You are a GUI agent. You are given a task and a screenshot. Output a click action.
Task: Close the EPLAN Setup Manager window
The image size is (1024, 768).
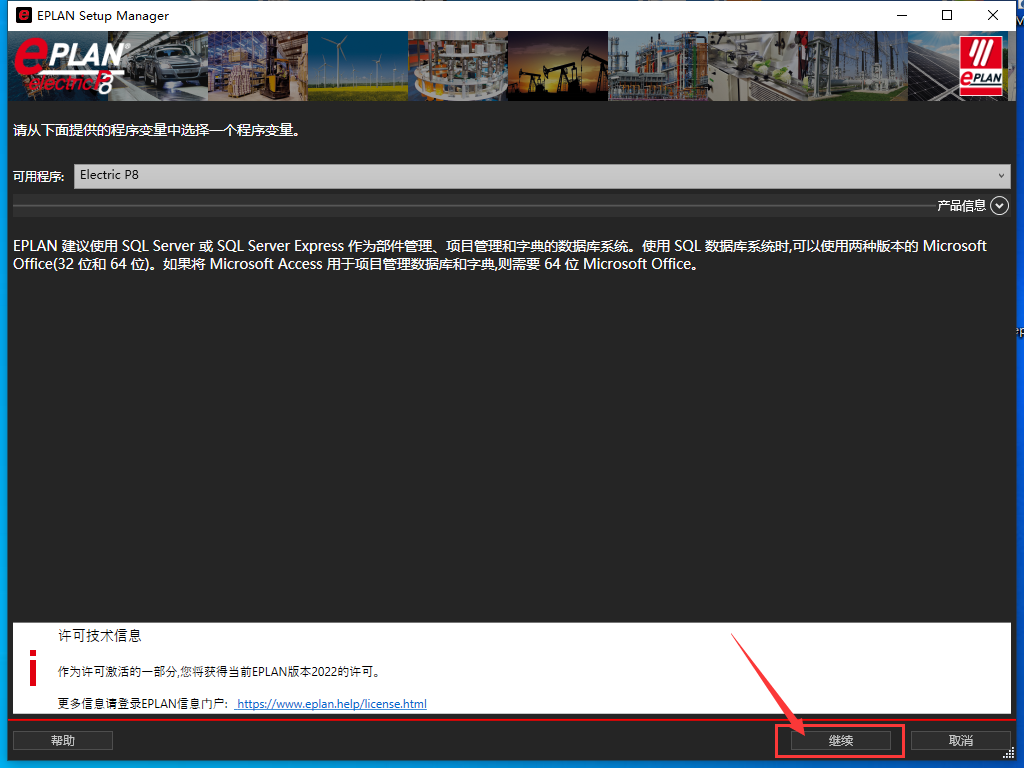pos(993,16)
